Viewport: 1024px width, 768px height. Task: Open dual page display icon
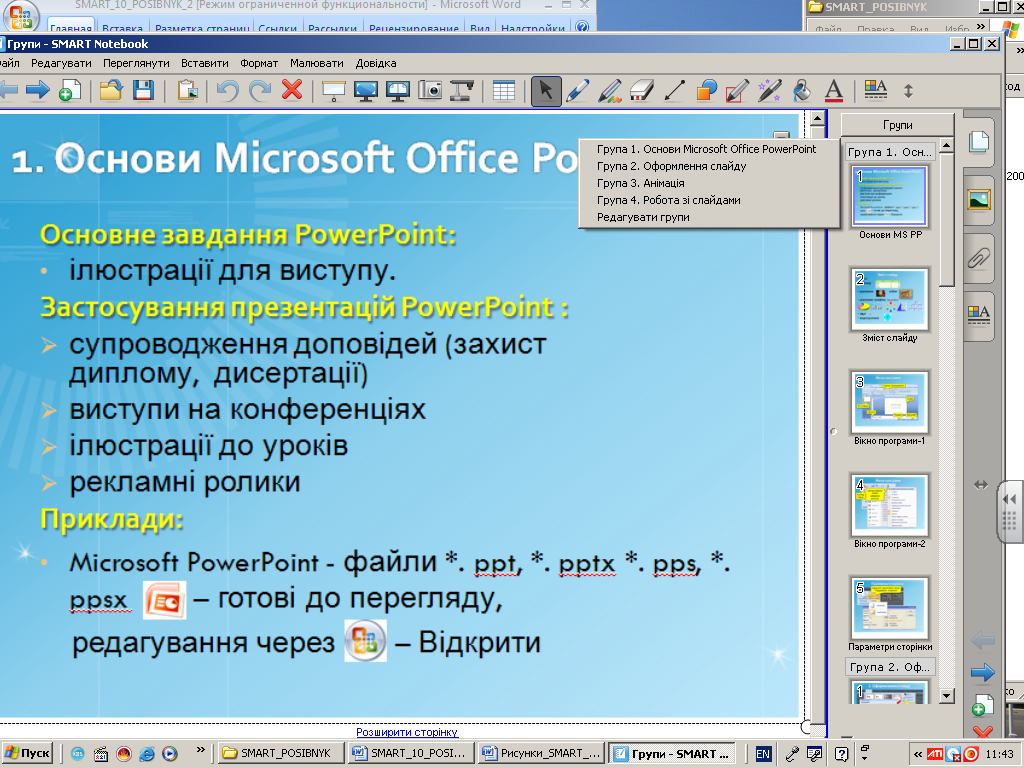(398, 91)
